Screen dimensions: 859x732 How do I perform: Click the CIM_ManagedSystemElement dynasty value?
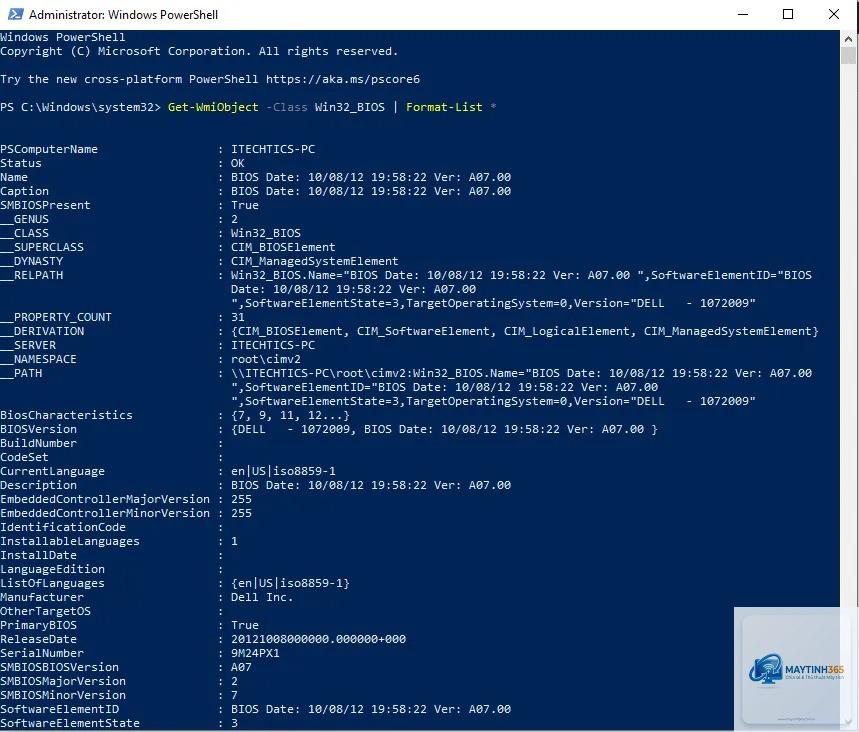pyautogui.click(x=314, y=261)
